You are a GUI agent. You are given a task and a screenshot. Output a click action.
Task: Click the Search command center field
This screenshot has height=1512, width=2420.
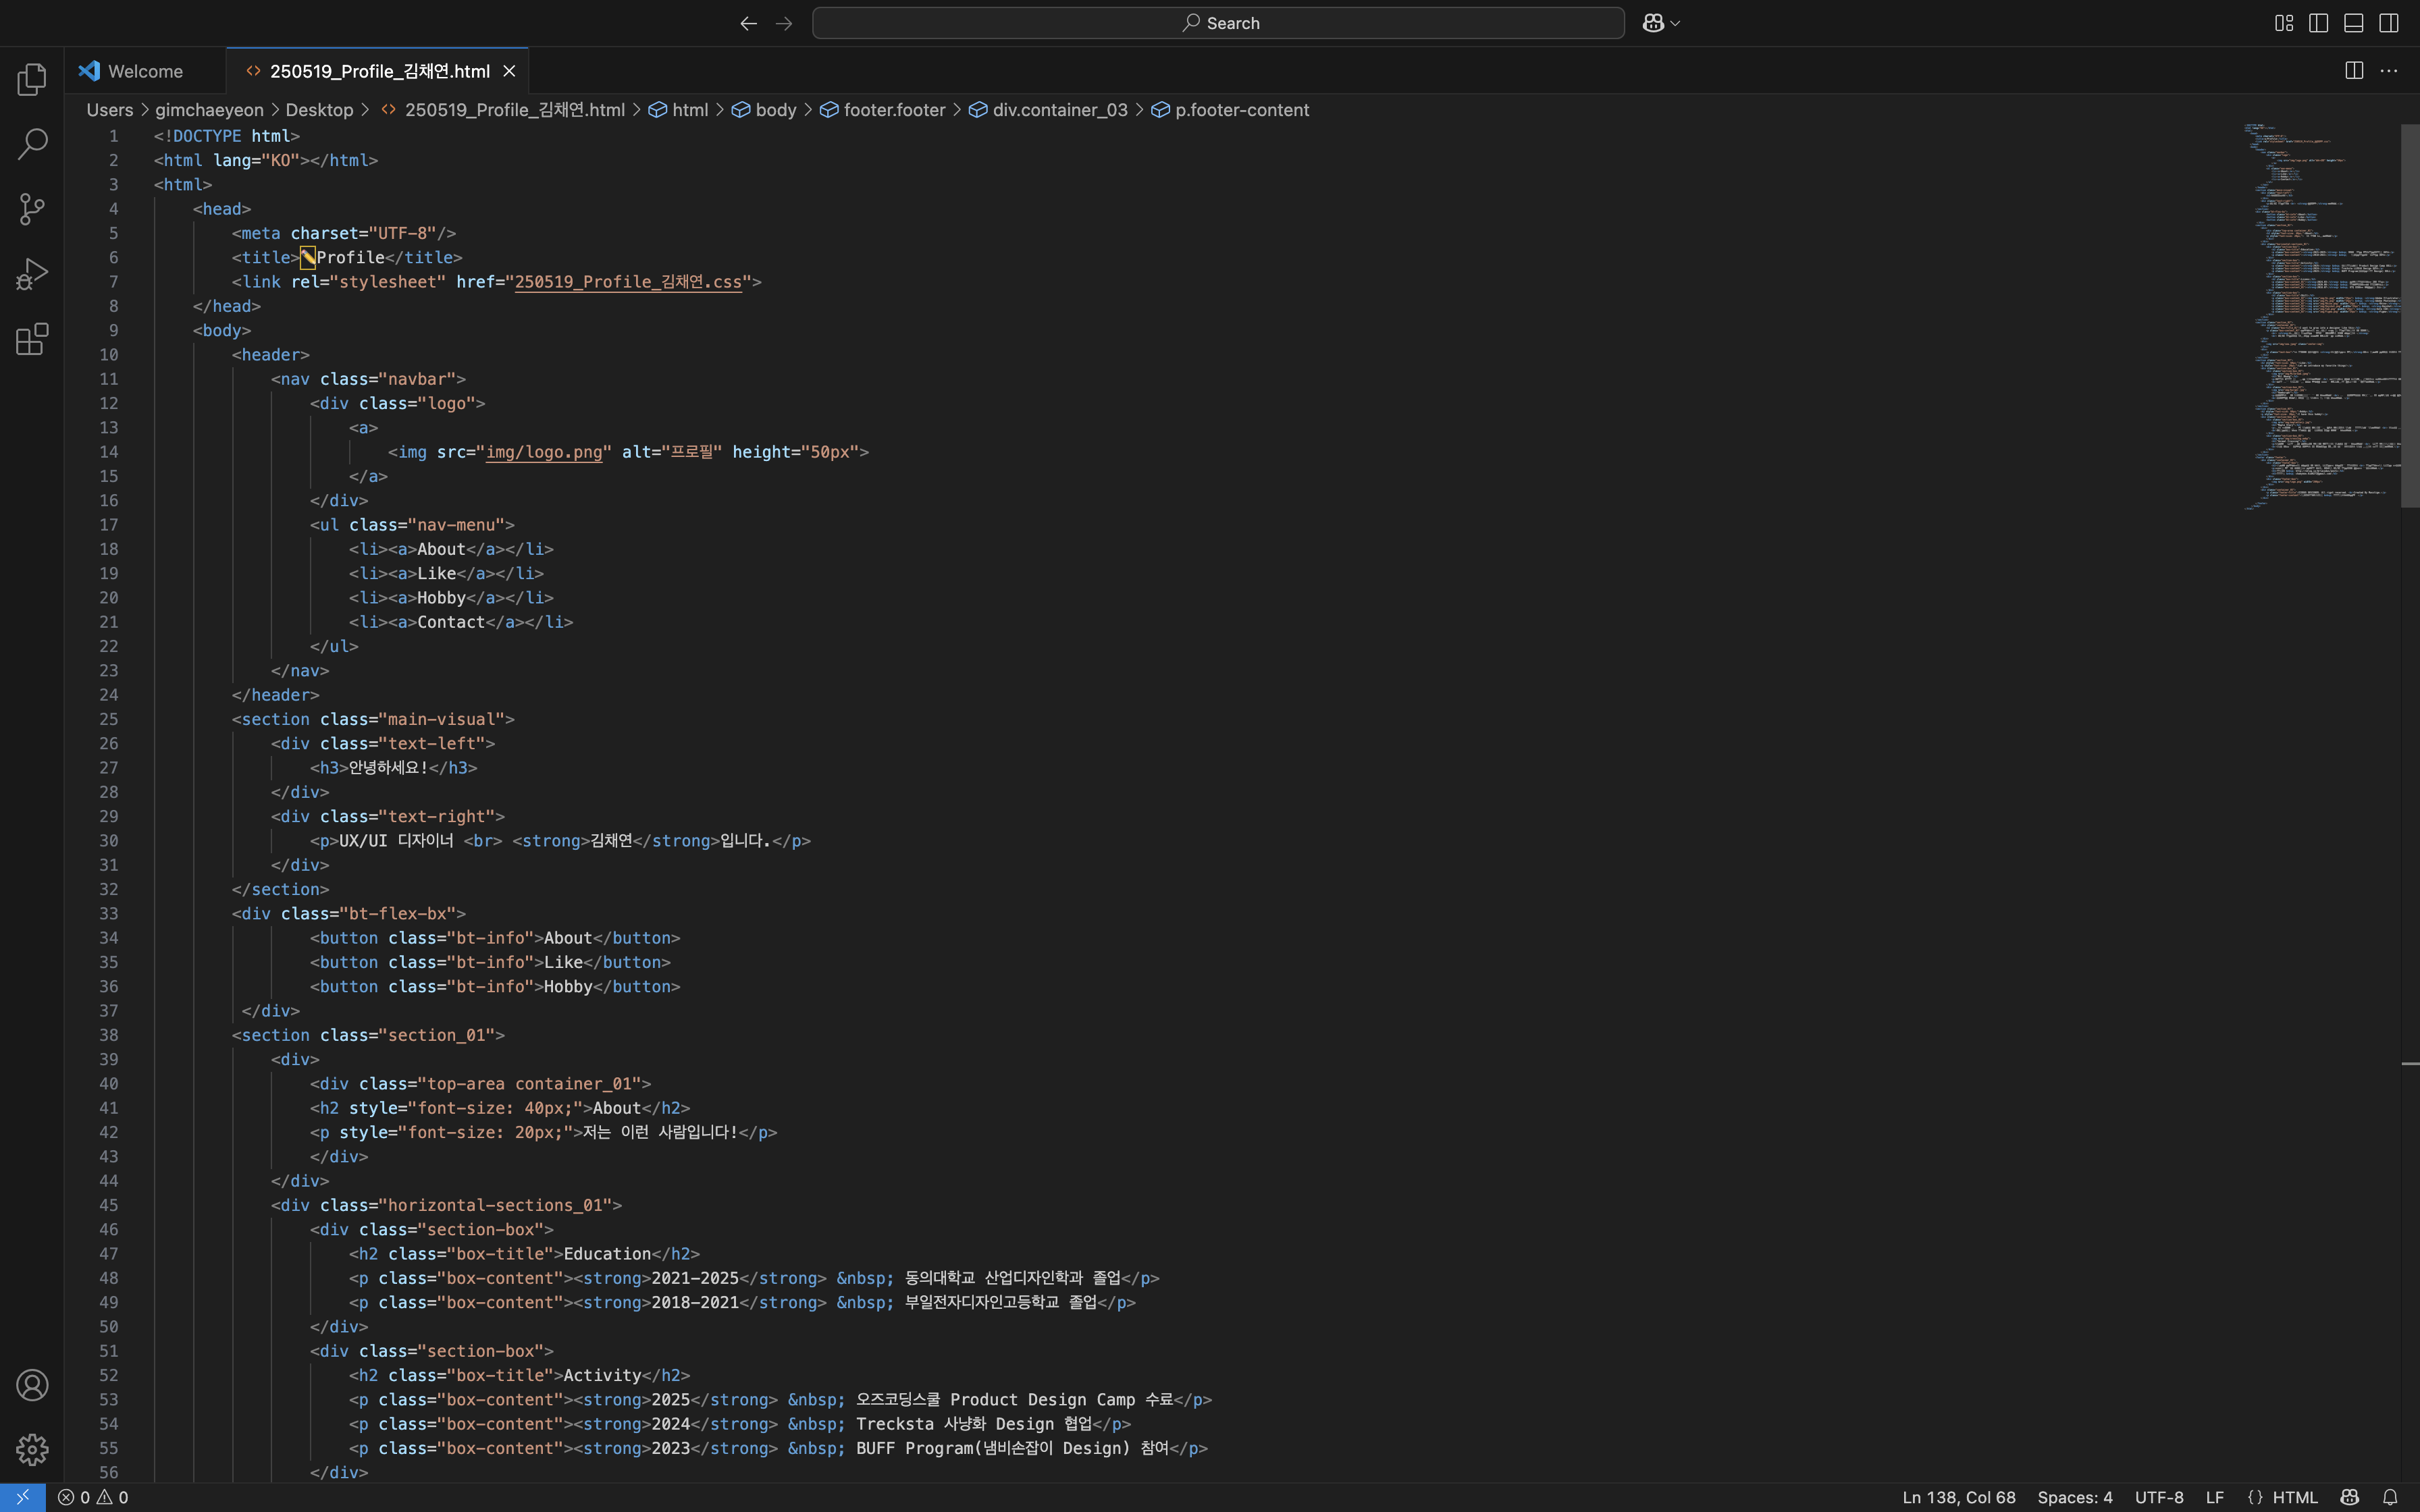[1217, 23]
